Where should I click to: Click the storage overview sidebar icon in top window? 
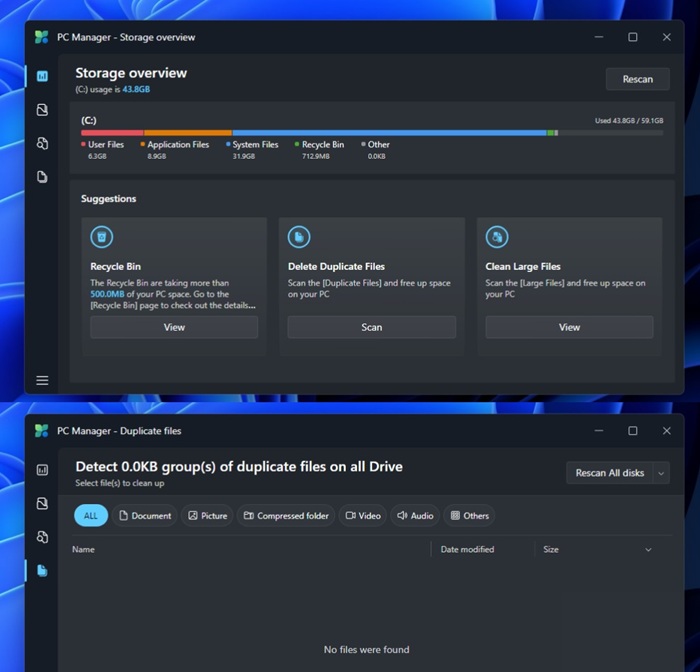tap(42, 76)
